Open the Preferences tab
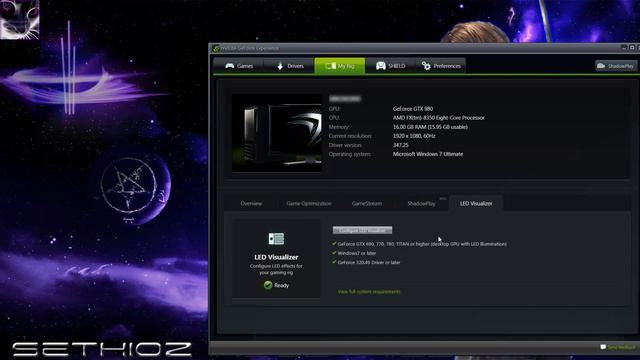Viewport: 640px width, 360px height. point(441,66)
